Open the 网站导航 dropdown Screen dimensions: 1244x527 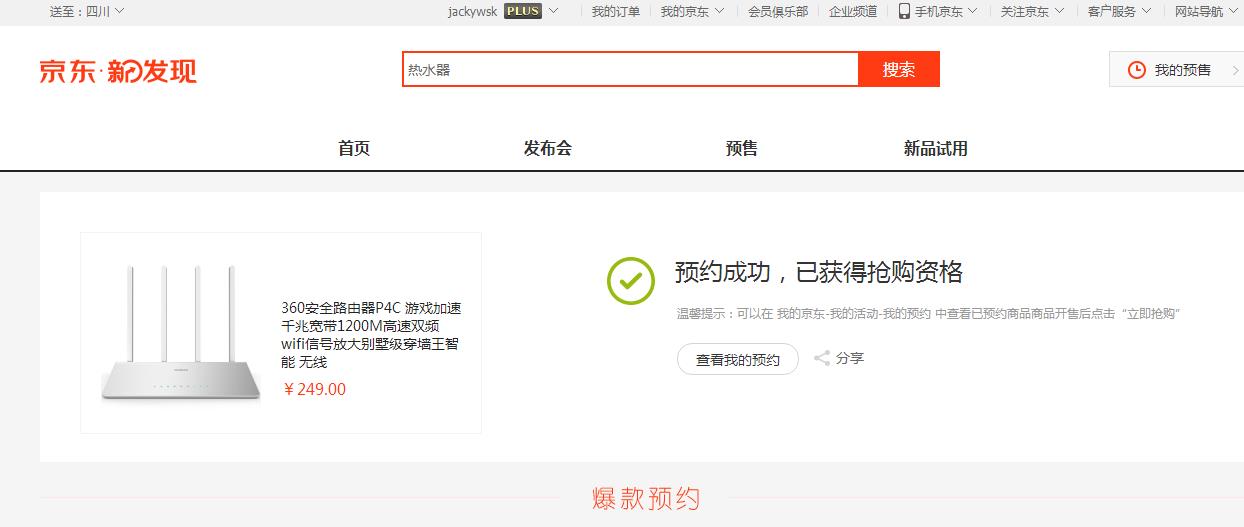[1206, 11]
